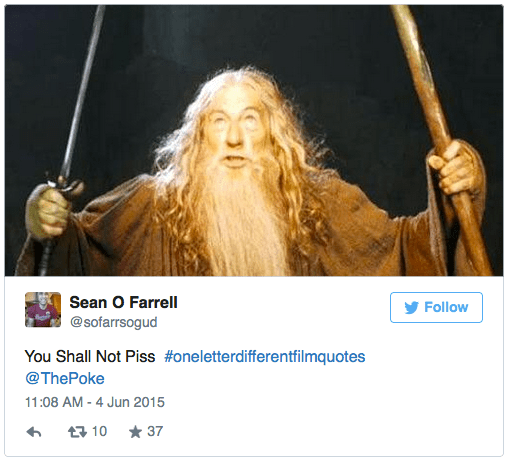Click the tweet text "You Shall Not Piss"

90,356
